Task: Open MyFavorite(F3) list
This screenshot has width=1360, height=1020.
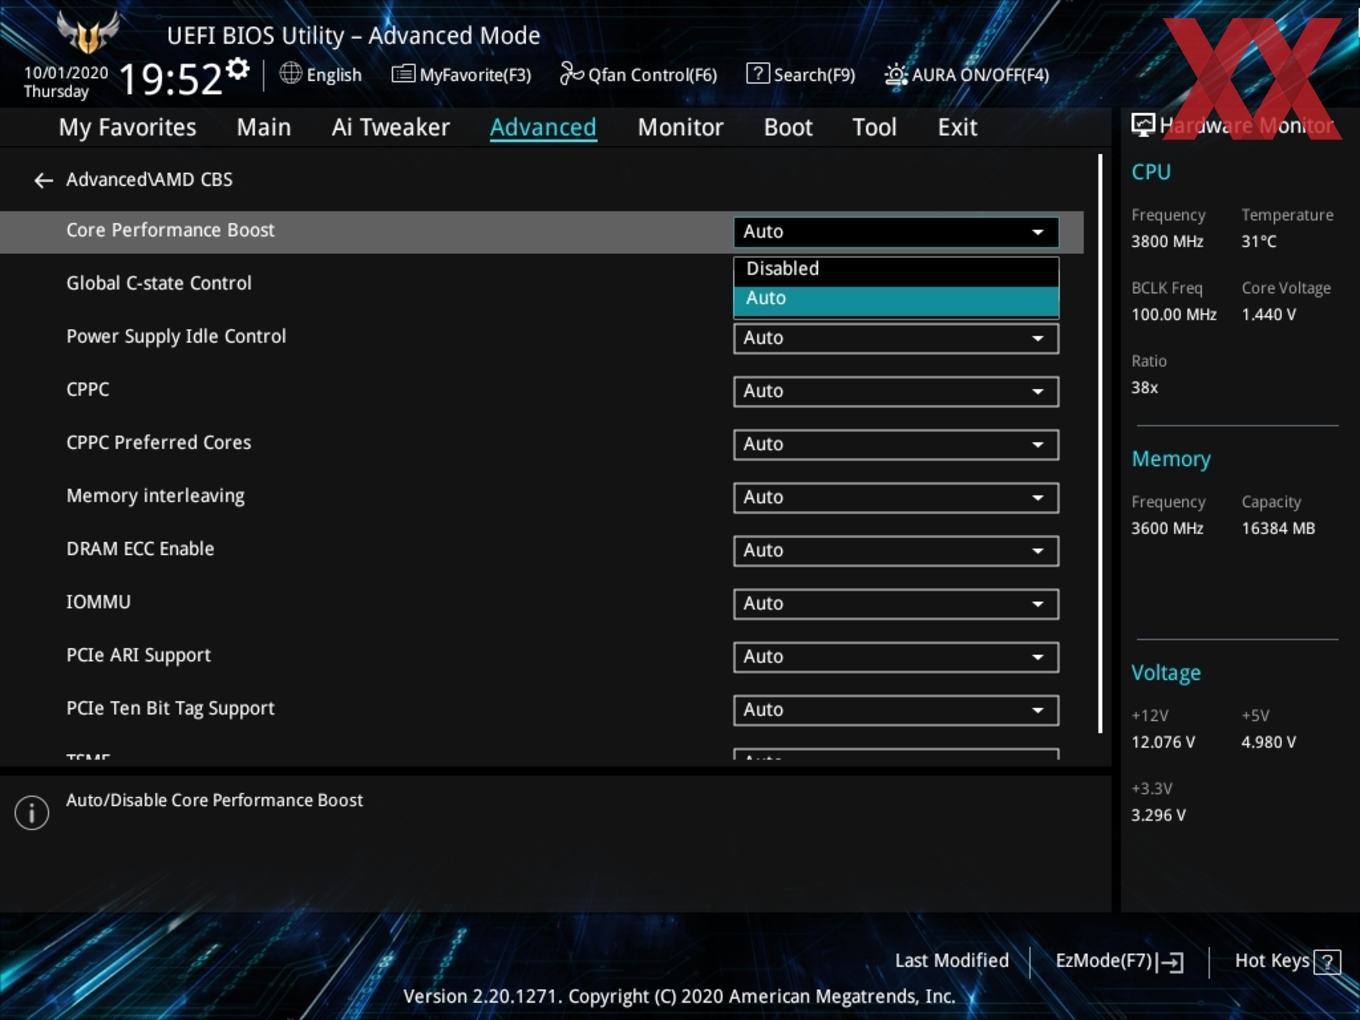Action: click(x=461, y=74)
